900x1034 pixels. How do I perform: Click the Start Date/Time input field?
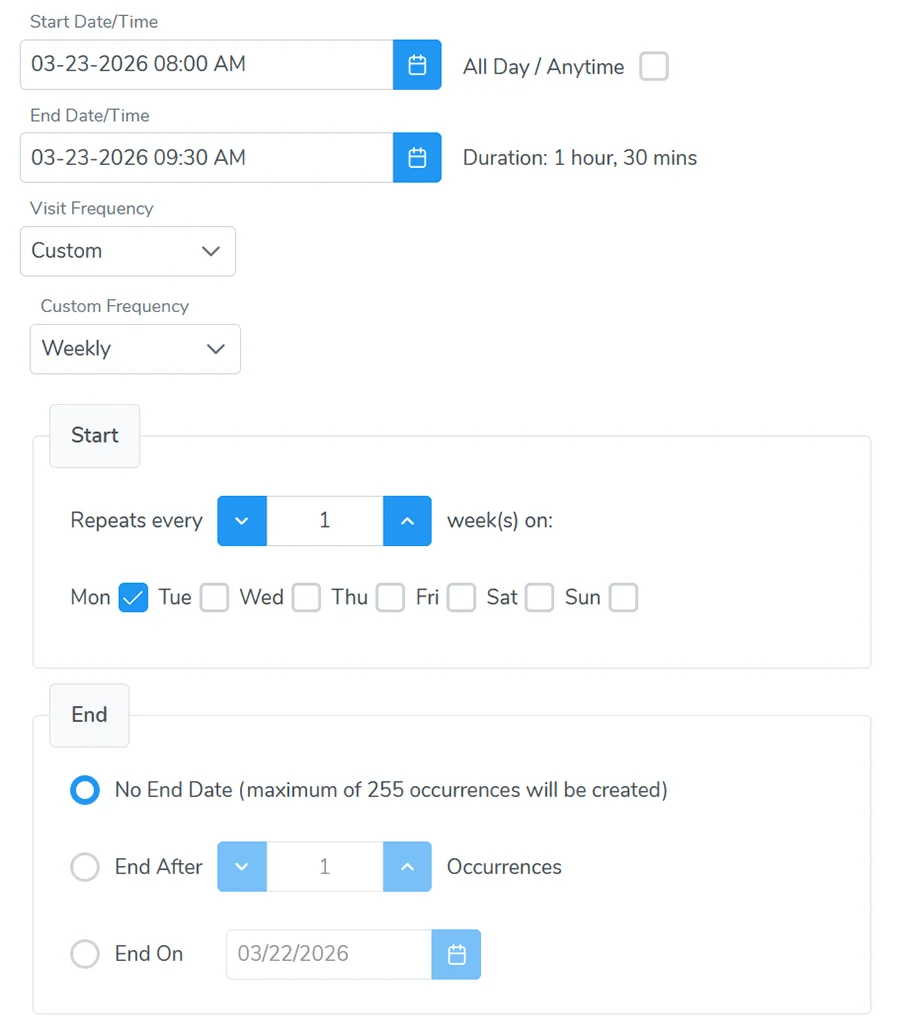coord(200,64)
